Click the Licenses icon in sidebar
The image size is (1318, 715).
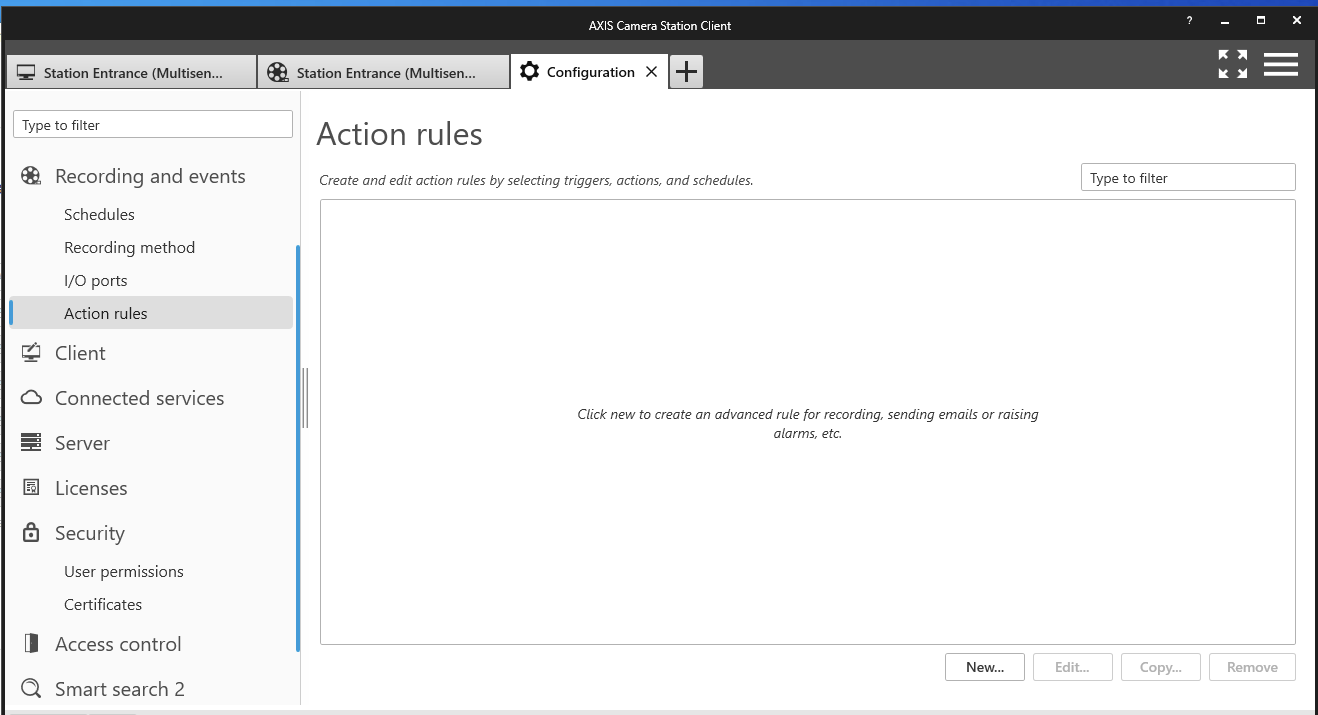tap(31, 488)
